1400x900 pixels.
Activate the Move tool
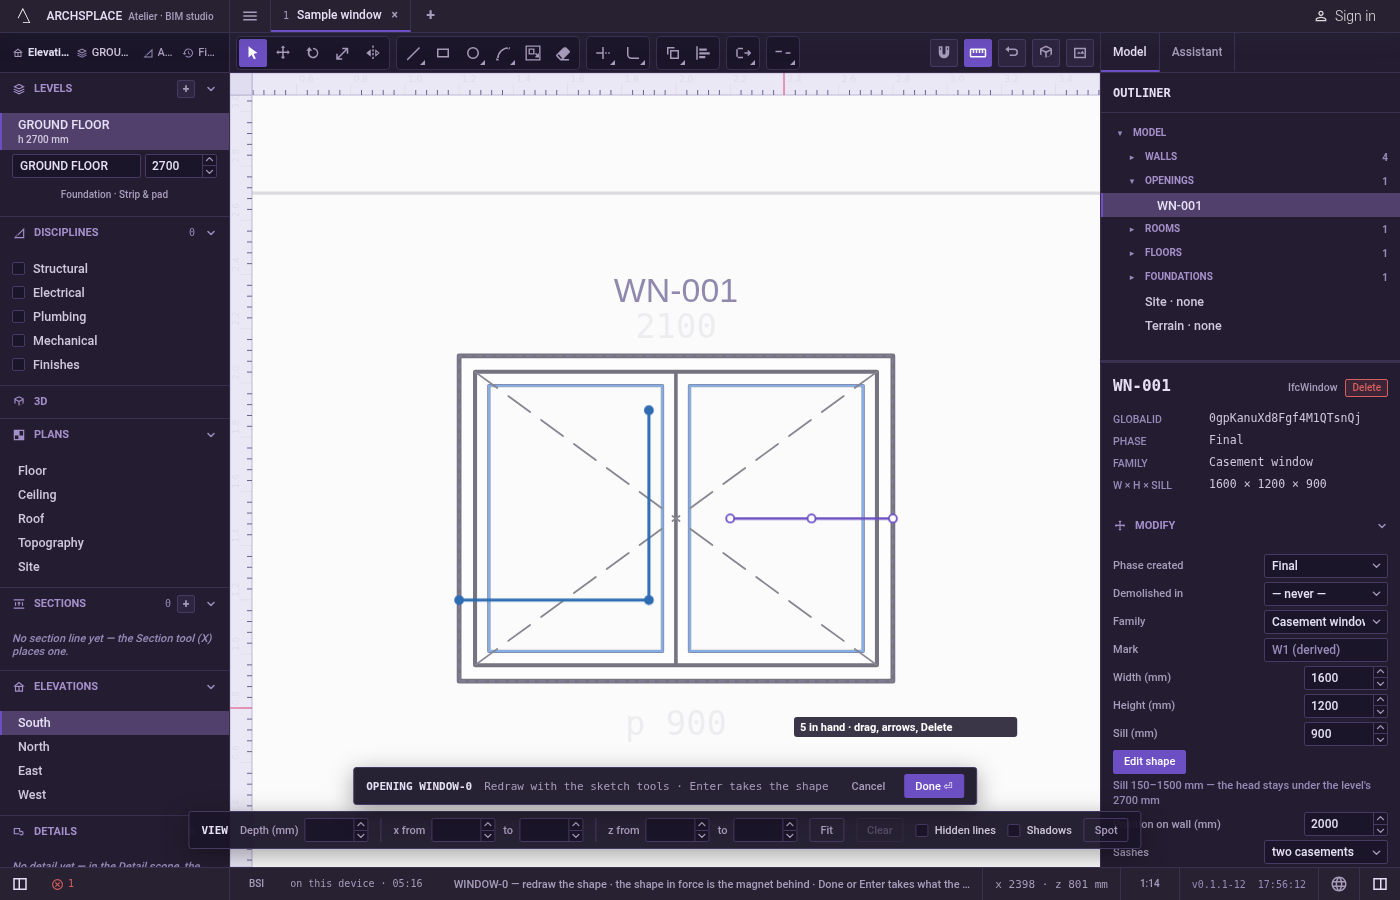[283, 53]
